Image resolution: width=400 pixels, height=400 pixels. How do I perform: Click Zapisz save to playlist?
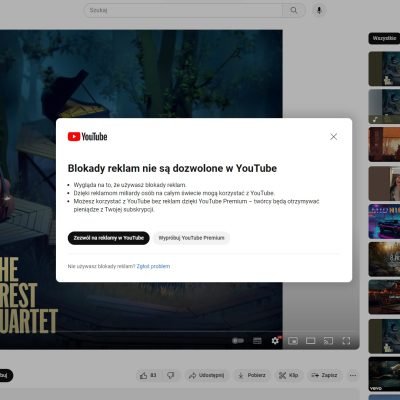click(325, 375)
